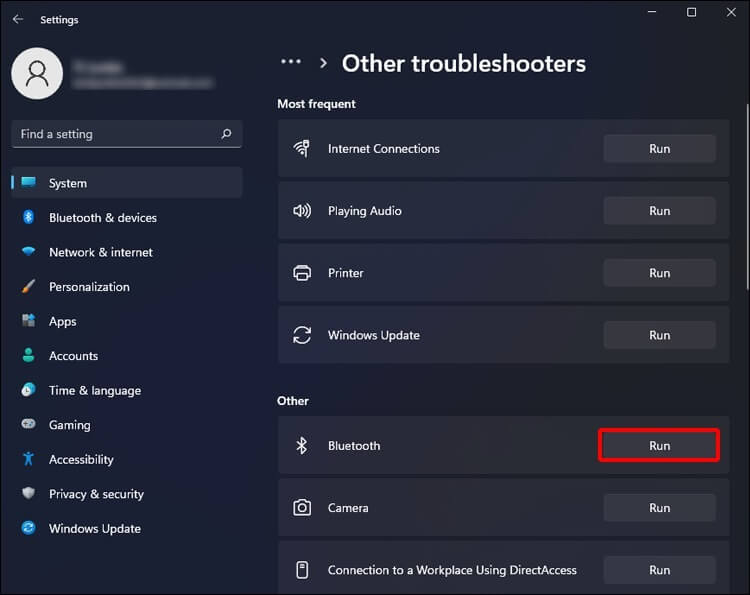The width and height of the screenshot is (750, 595).
Task: Click the Connection to a Workplace label
Action: coord(452,570)
